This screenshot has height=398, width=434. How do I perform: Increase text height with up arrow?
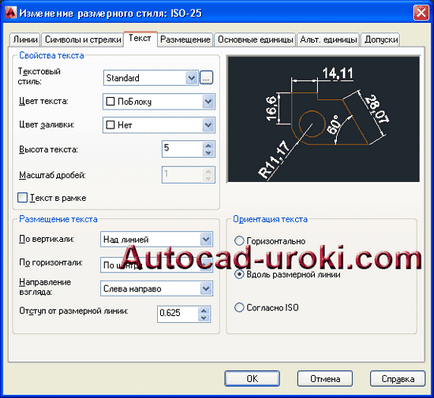point(208,145)
